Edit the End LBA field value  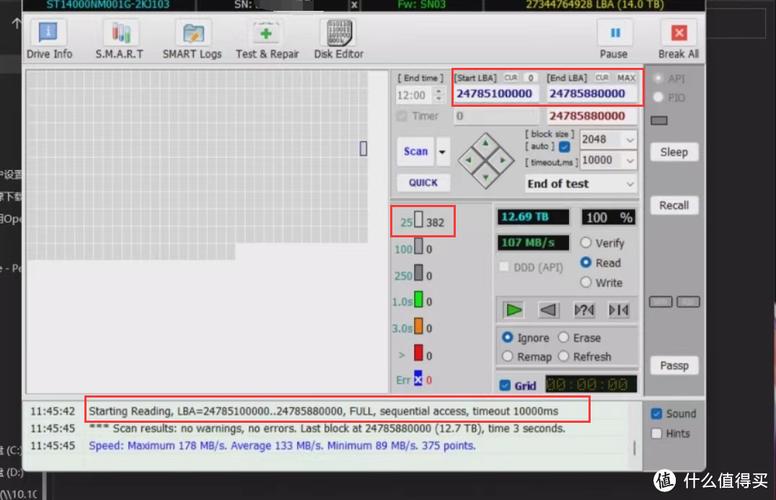point(591,94)
